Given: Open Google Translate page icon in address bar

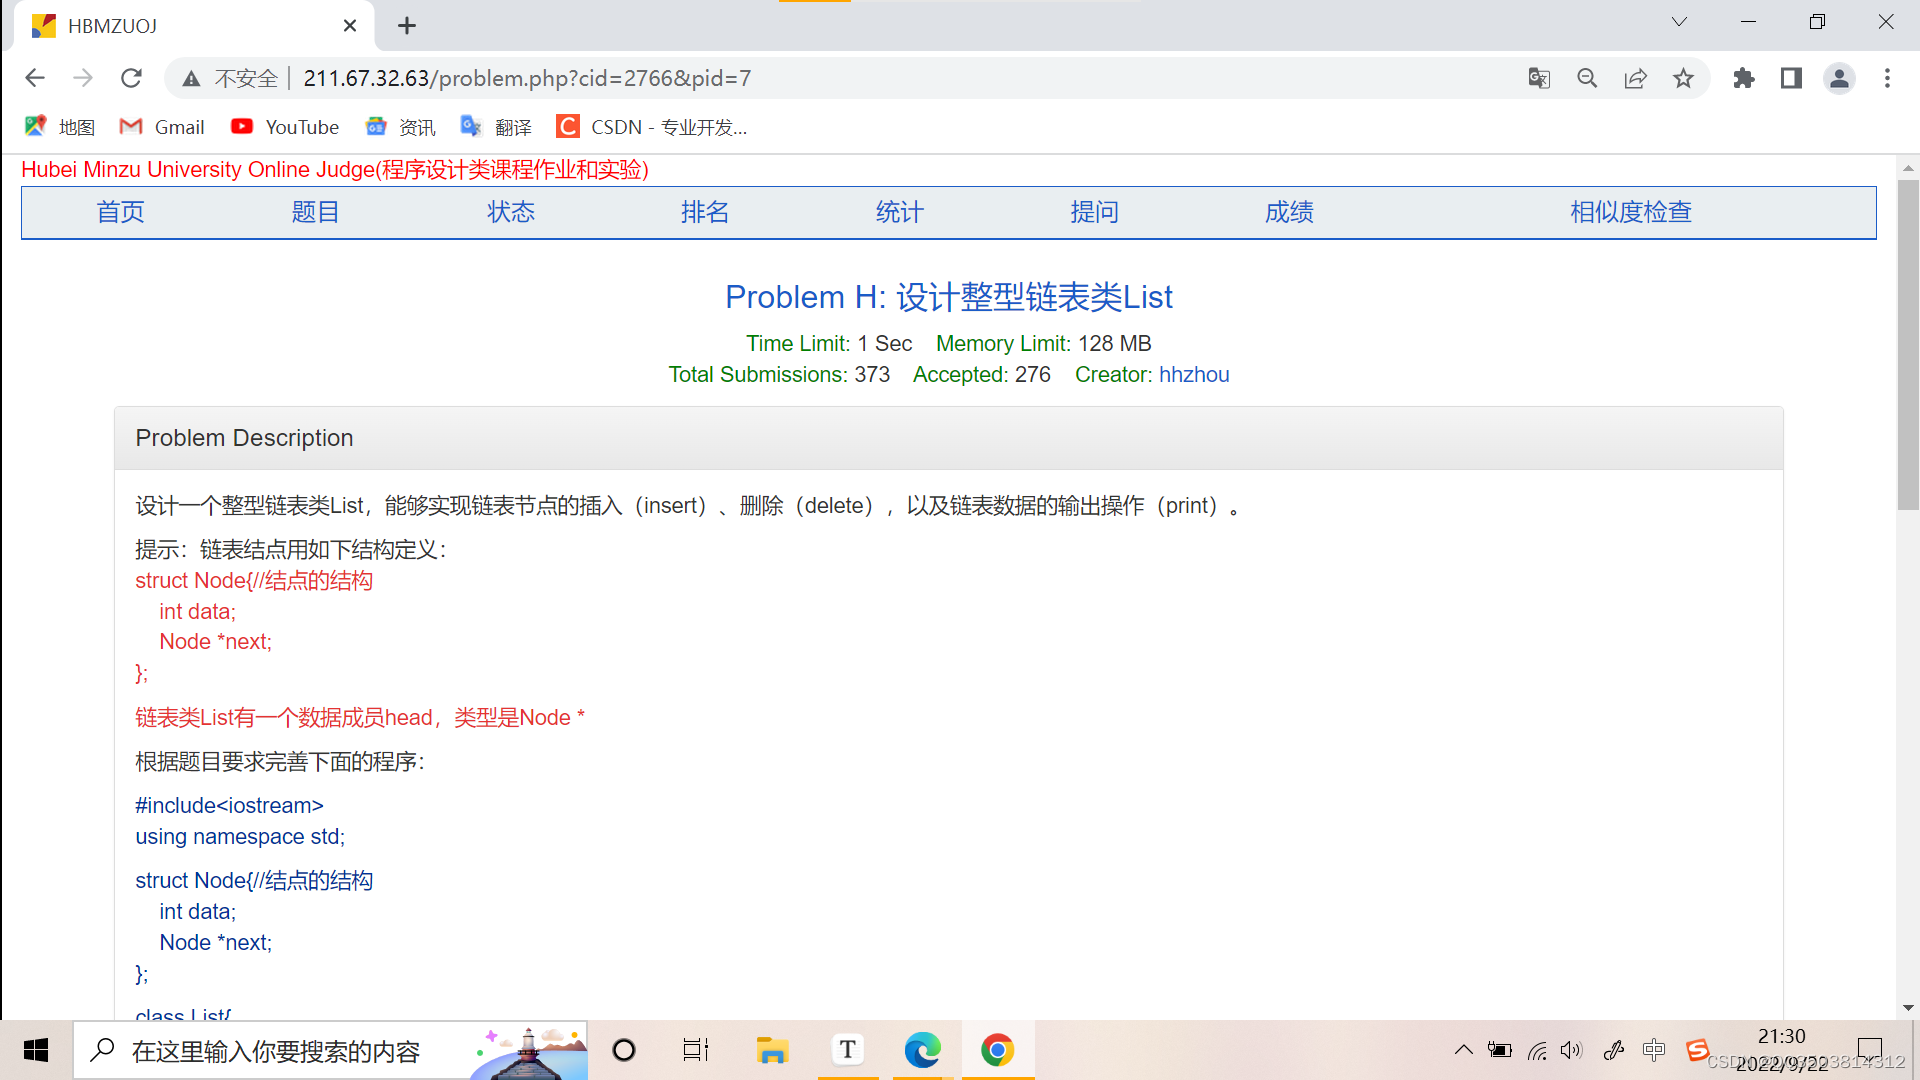Looking at the screenshot, I should click(x=1539, y=78).
